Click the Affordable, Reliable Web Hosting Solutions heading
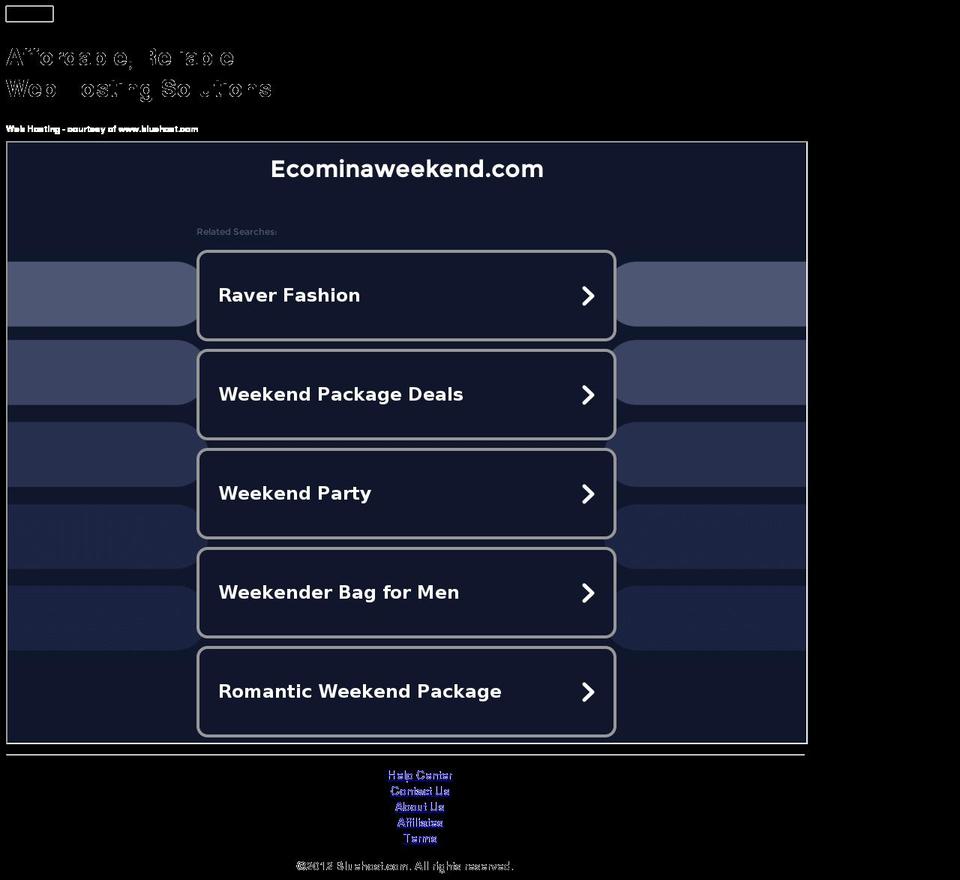 (x=138, y=73)
